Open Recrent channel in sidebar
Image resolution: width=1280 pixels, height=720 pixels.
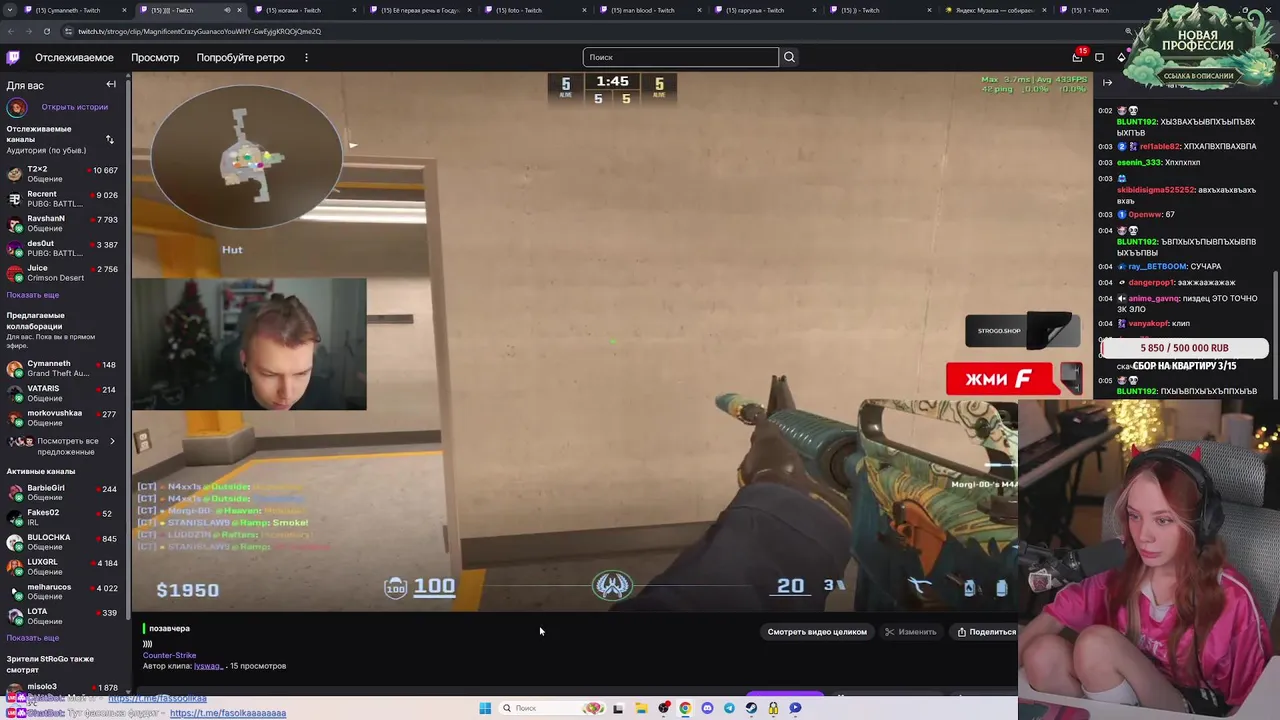63,199
